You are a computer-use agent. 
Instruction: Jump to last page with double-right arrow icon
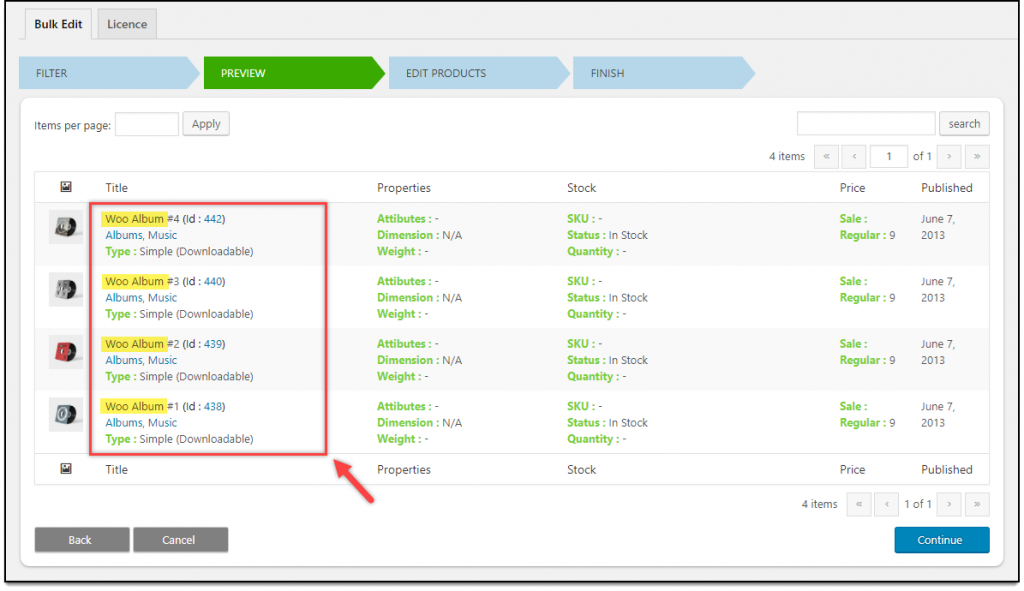click(x=975, y=156)
